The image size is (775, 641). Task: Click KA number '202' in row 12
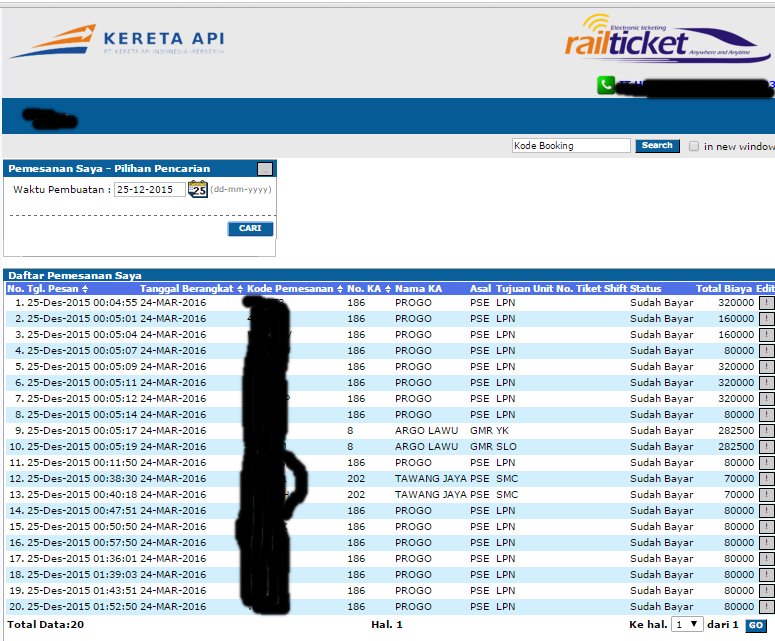click(356, 479)
